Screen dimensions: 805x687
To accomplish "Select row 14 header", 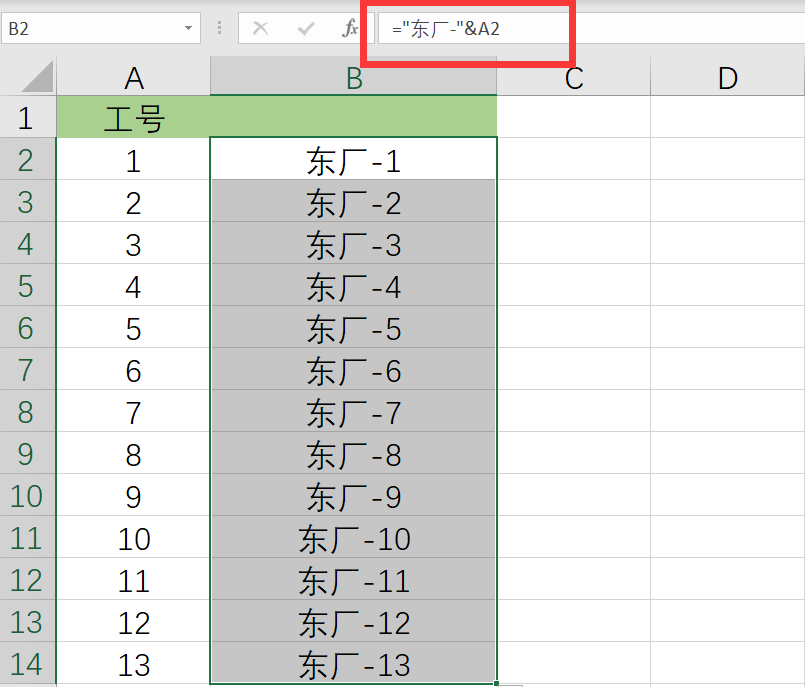I will (x=28, y=664).
